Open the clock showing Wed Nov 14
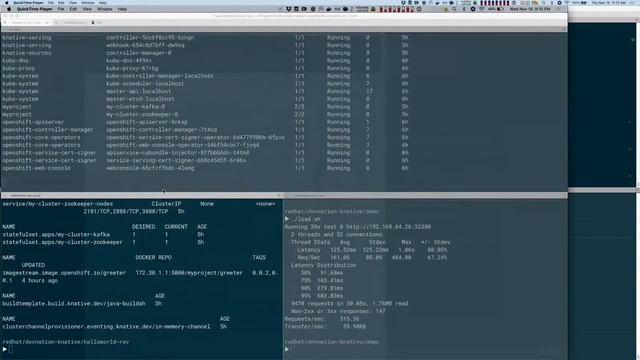The height and width of the screenshot is (360, 640). tap(530, 9)
